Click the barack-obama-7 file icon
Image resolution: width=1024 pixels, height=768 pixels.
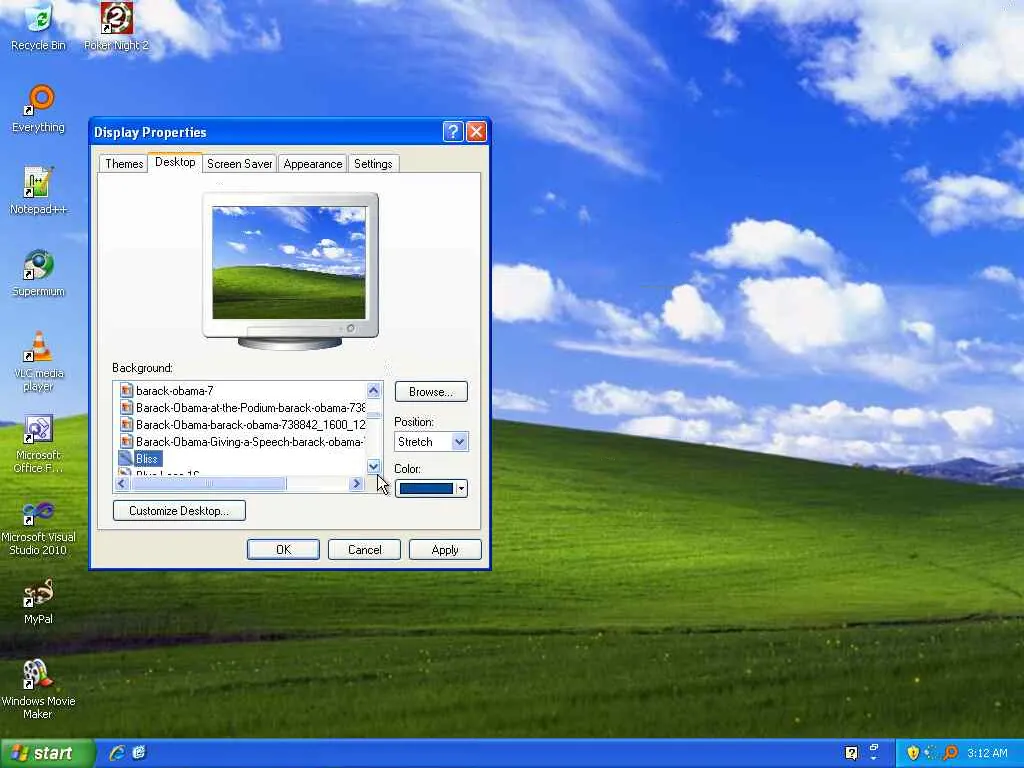(127, 391)
